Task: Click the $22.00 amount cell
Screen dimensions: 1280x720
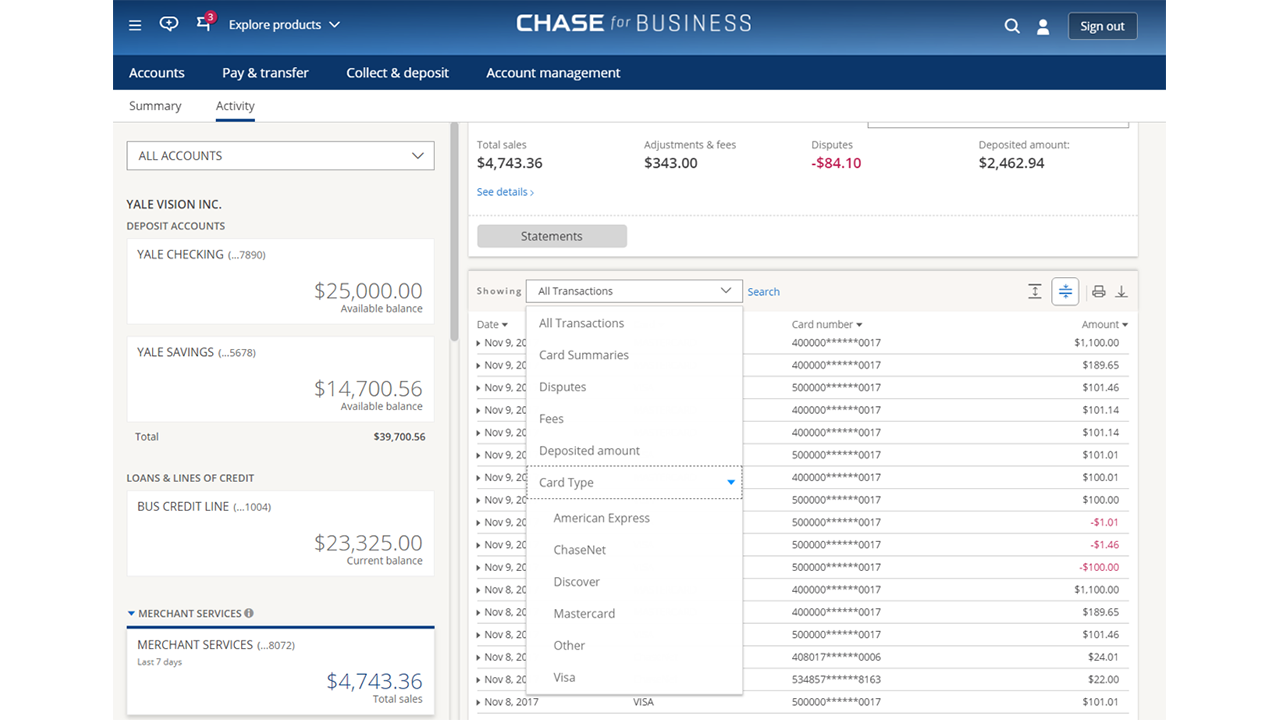Action: [1103, 680]
